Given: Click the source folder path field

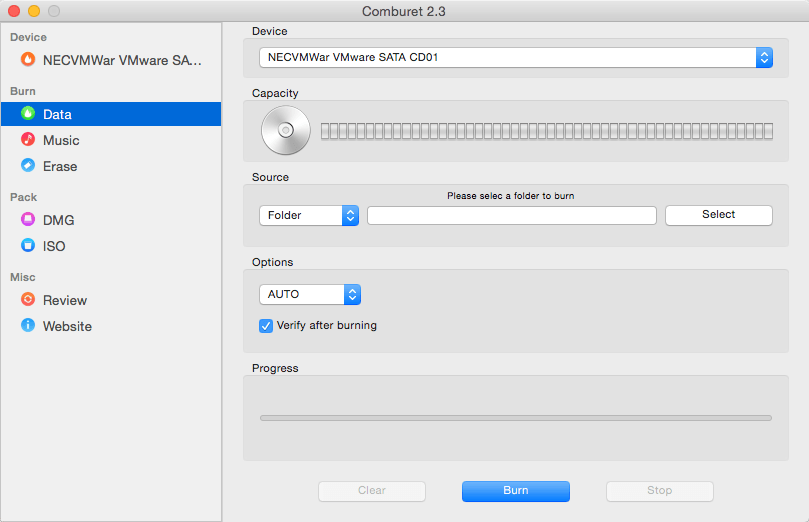Looking at the screenshot, I should tap(512, 216).
